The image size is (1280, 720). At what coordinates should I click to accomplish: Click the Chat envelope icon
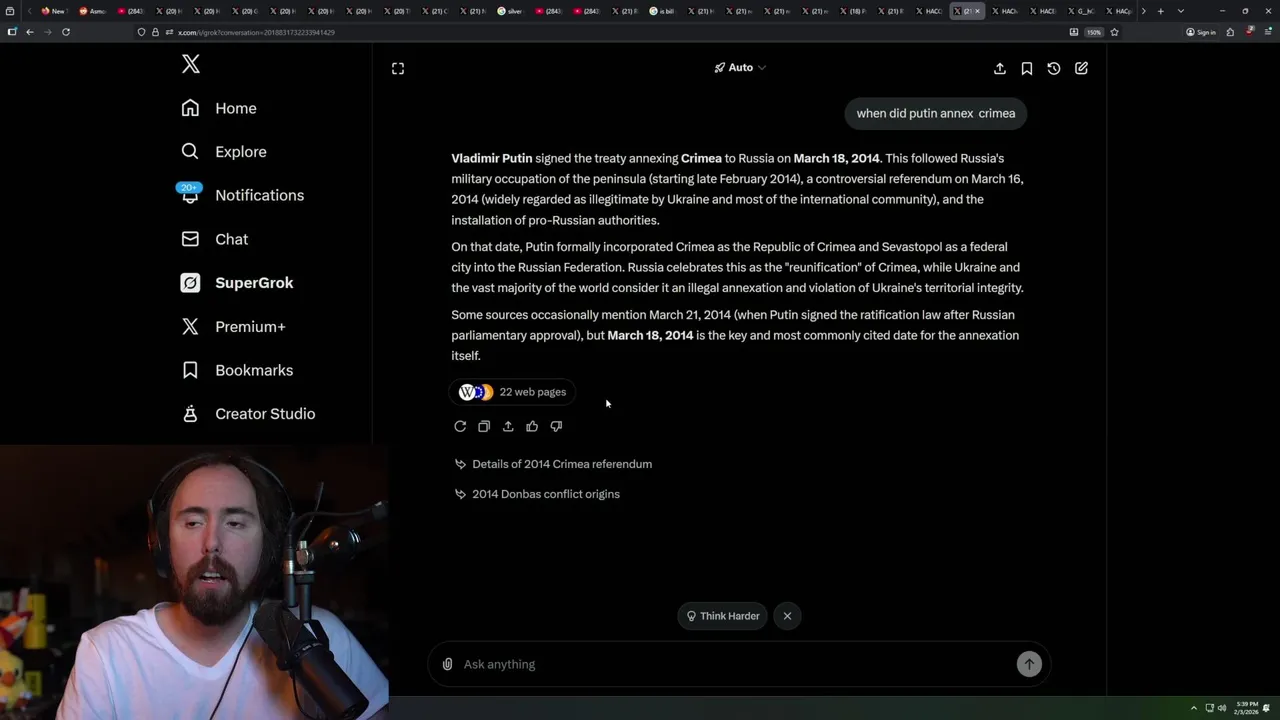190,239
